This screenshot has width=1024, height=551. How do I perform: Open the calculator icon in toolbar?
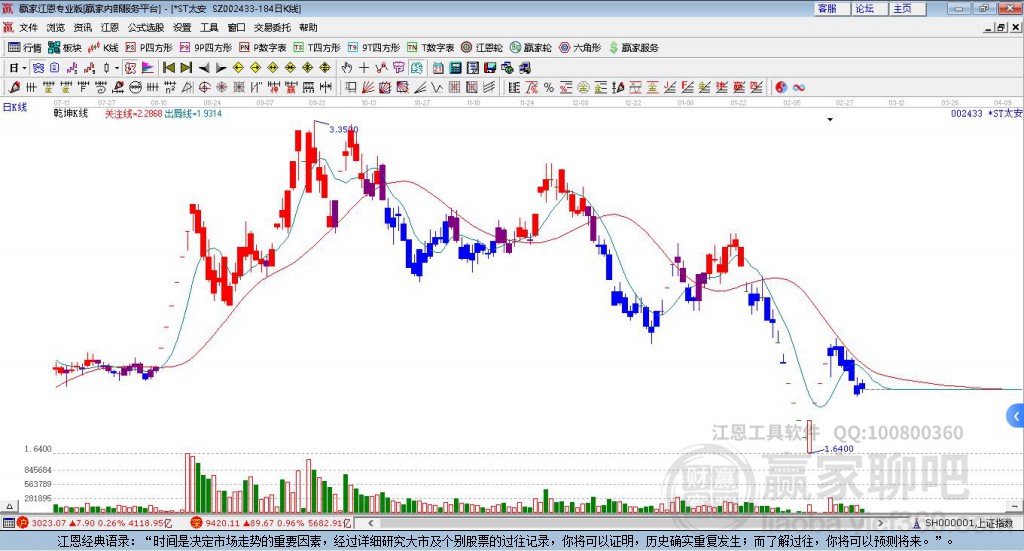[456, 68]
